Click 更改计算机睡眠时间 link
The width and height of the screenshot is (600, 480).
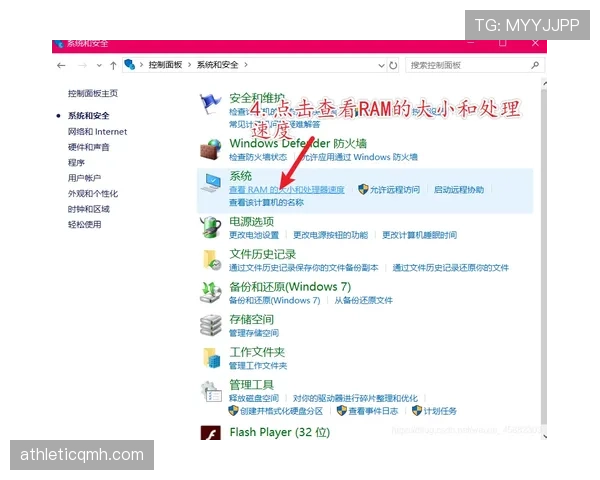pos(419,235)
